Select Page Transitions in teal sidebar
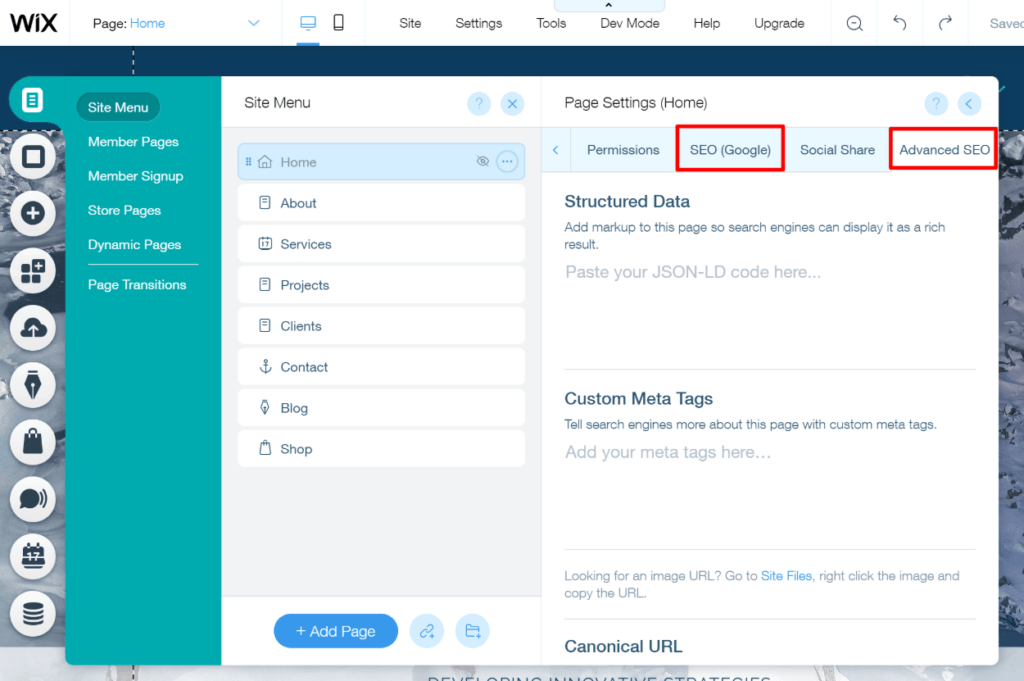Viewport: 1024px width, 681px height. tap(137, 285)
